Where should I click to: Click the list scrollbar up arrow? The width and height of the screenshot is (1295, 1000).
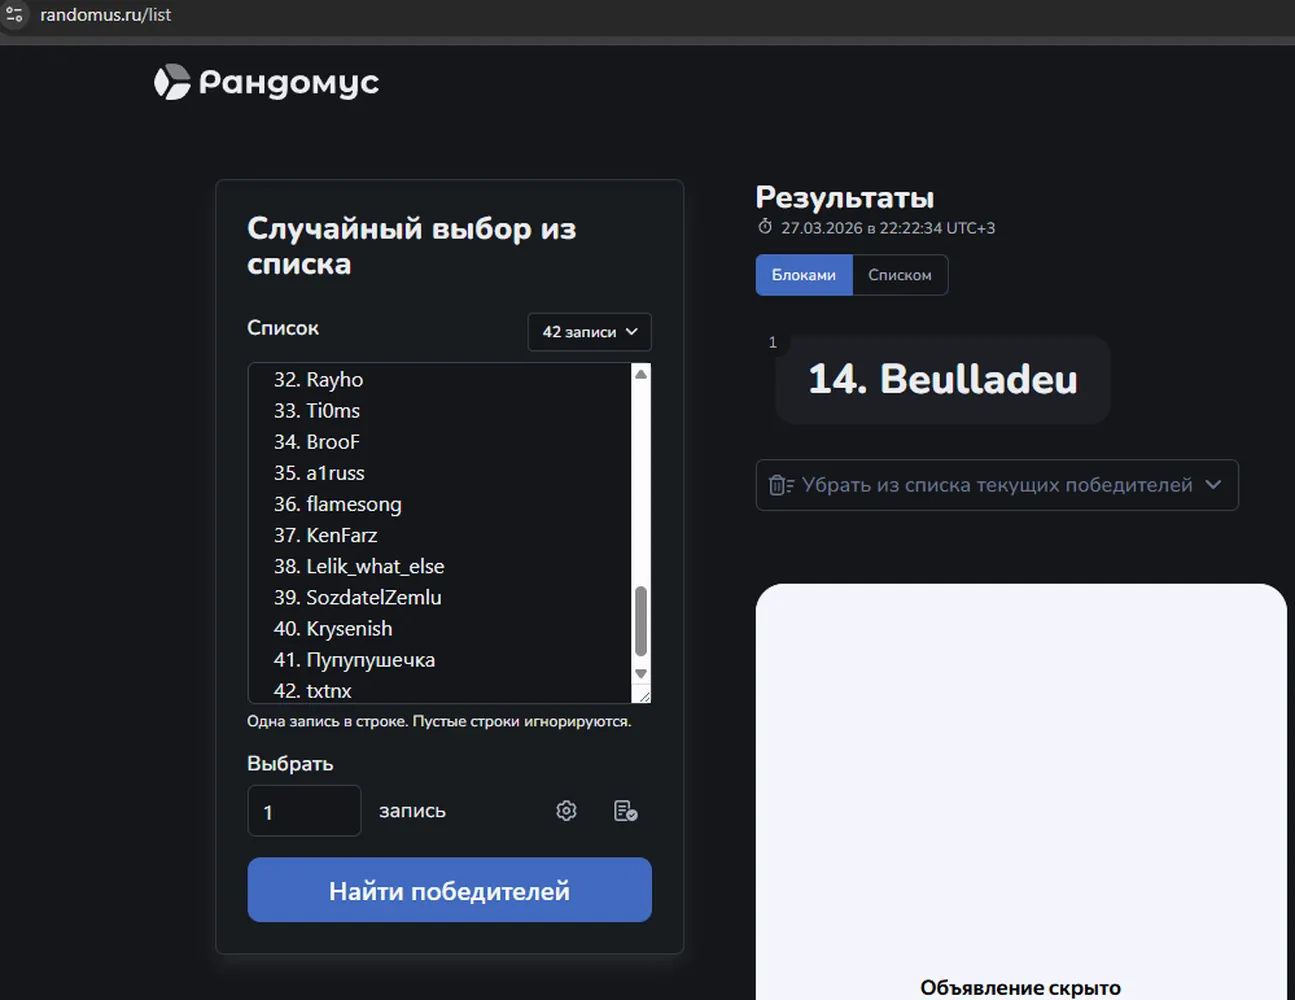[x=641, y=373]
